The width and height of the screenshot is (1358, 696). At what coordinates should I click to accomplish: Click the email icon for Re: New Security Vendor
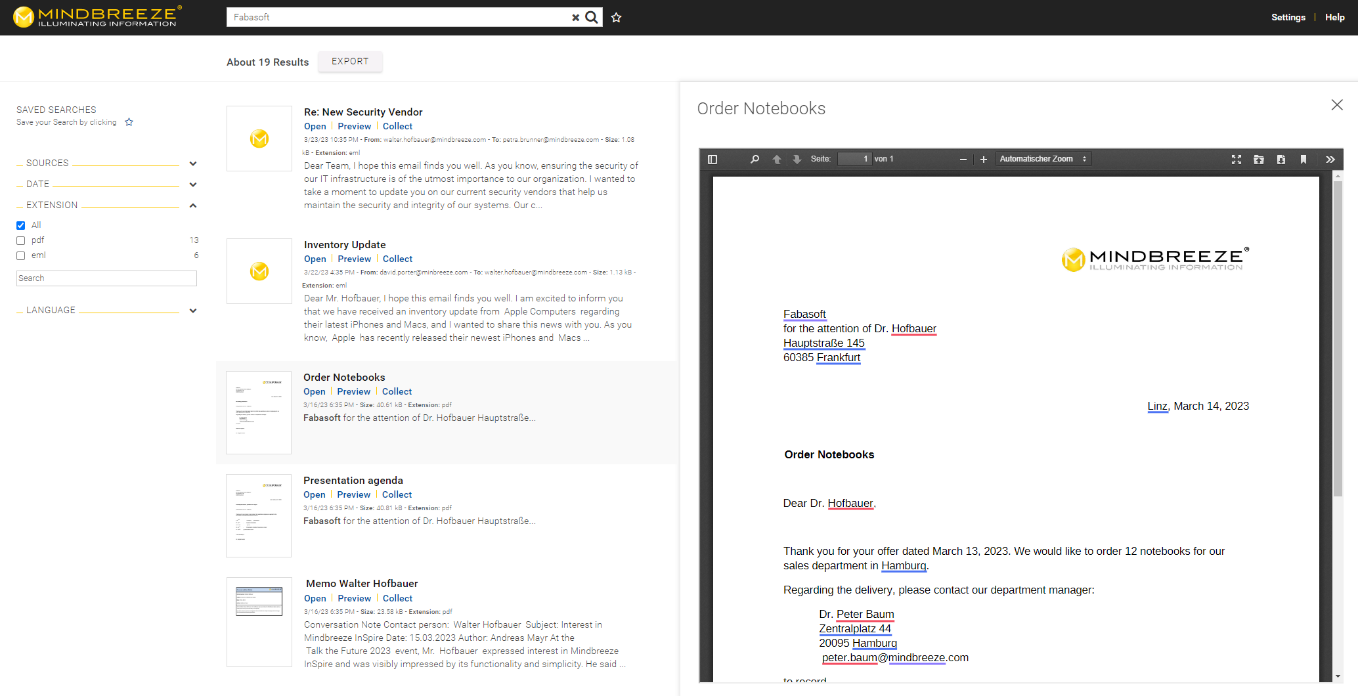259,138
